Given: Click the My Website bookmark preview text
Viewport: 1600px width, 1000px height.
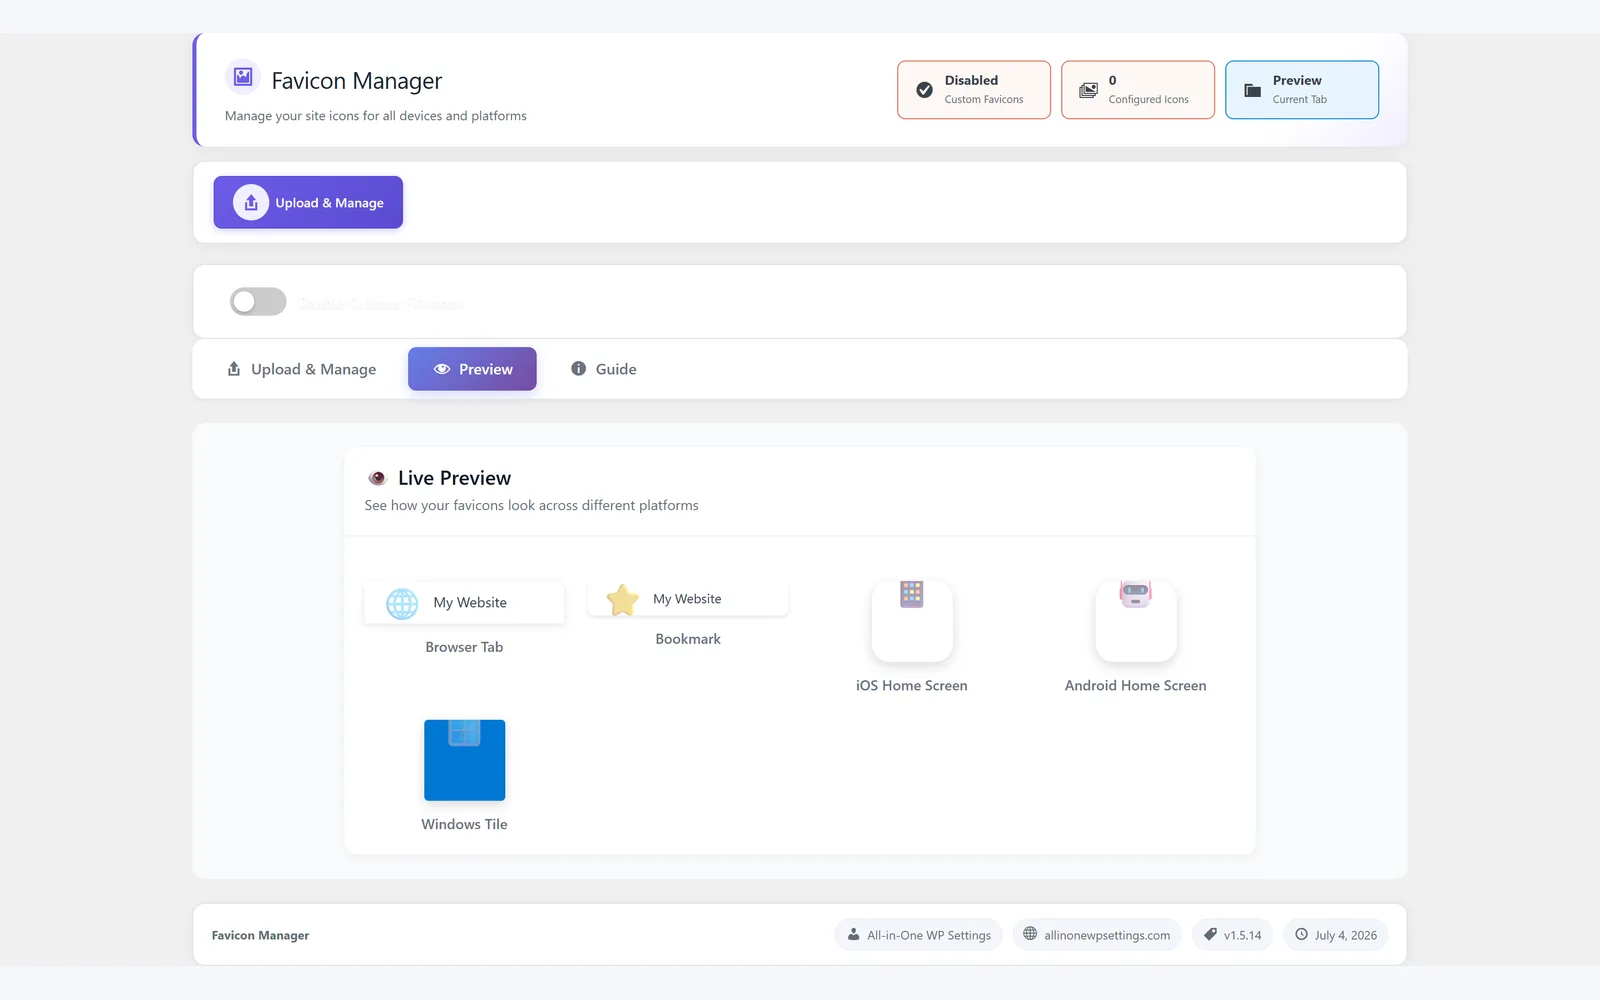Looking at the screenshot, I should click(687, 599).
